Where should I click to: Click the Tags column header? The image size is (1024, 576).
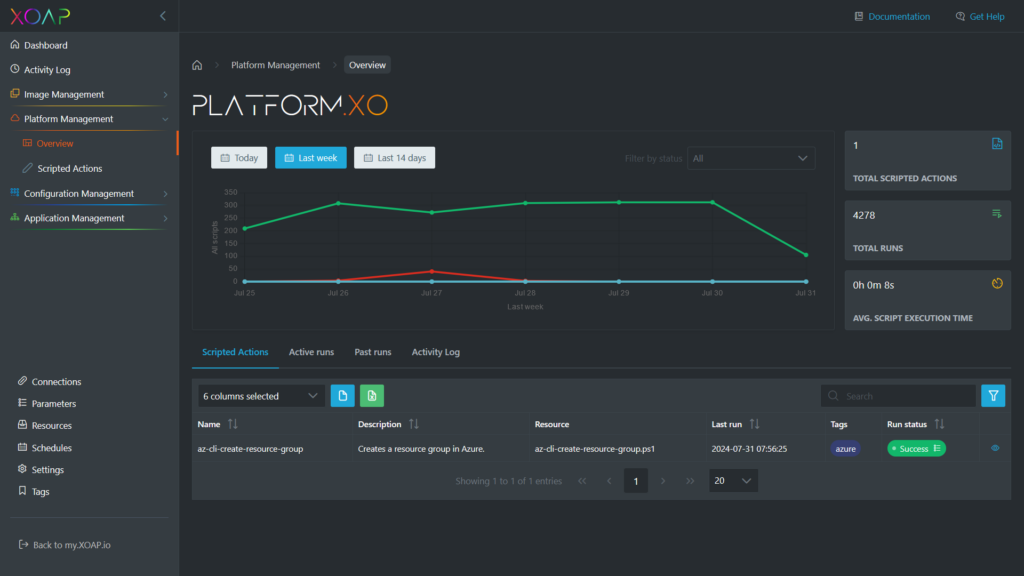839,424
